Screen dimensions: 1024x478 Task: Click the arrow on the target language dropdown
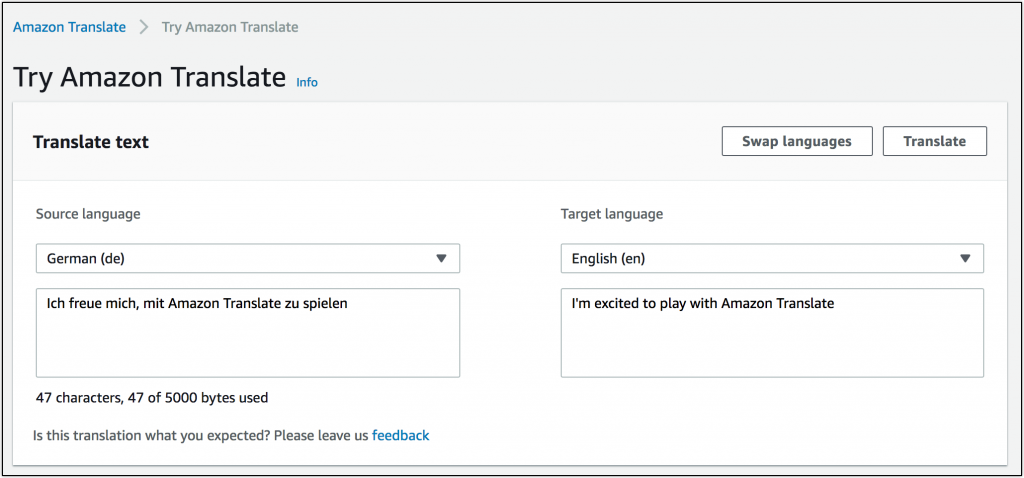pyautogui.click(x=965, y=258)
